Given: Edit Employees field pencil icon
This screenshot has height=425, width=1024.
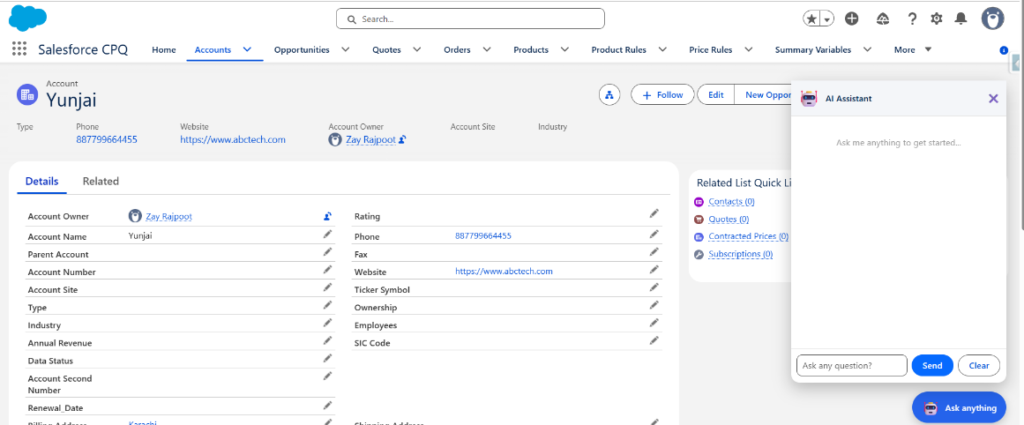Looking at the screenshot, I should pyautogui.click(x=654, y=323).
